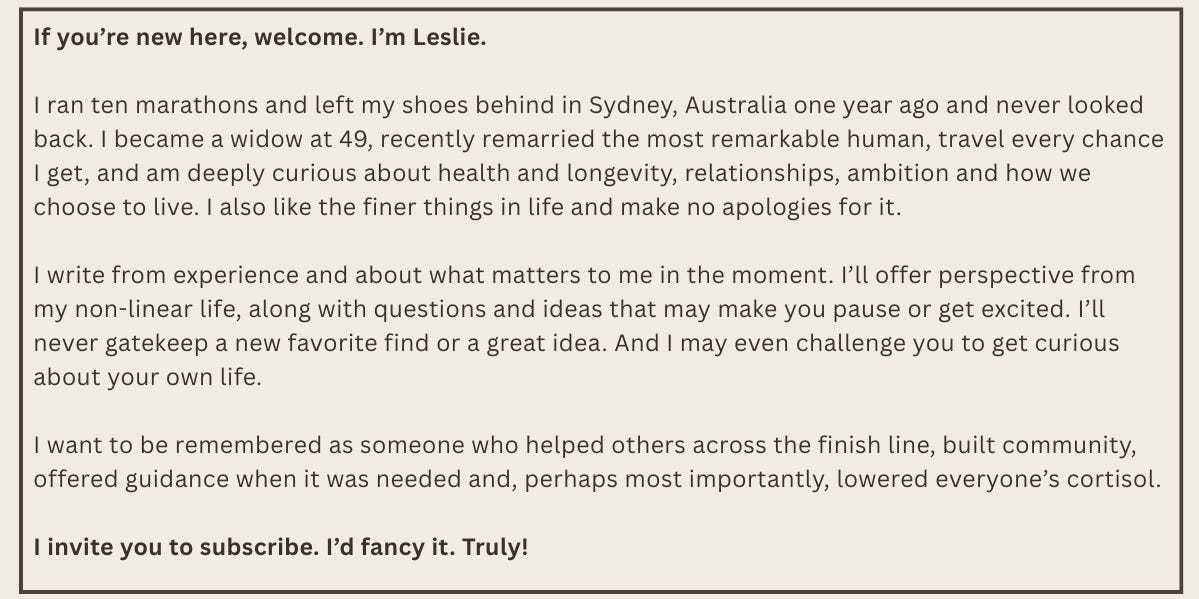The image size is (1199, 599).
Task: Click the sentence starting 'I write from experience'
Action: (434, 275)
